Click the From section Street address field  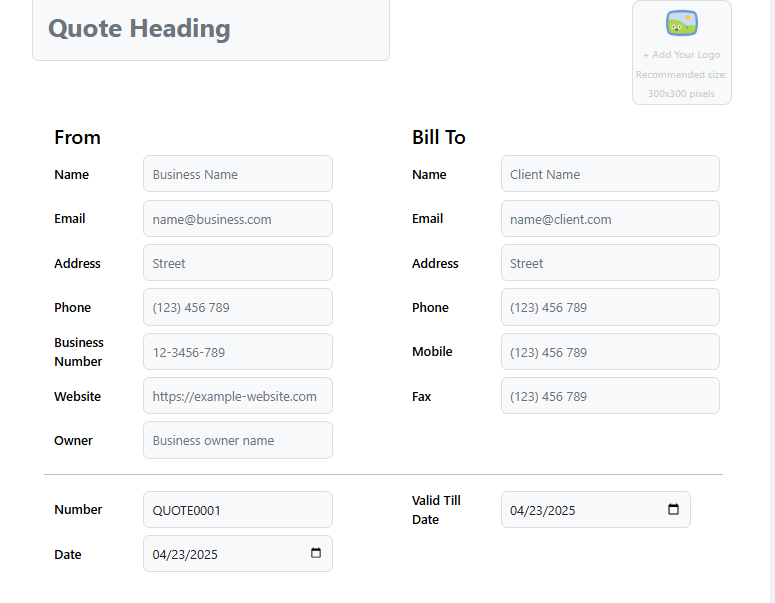point(237,263)
